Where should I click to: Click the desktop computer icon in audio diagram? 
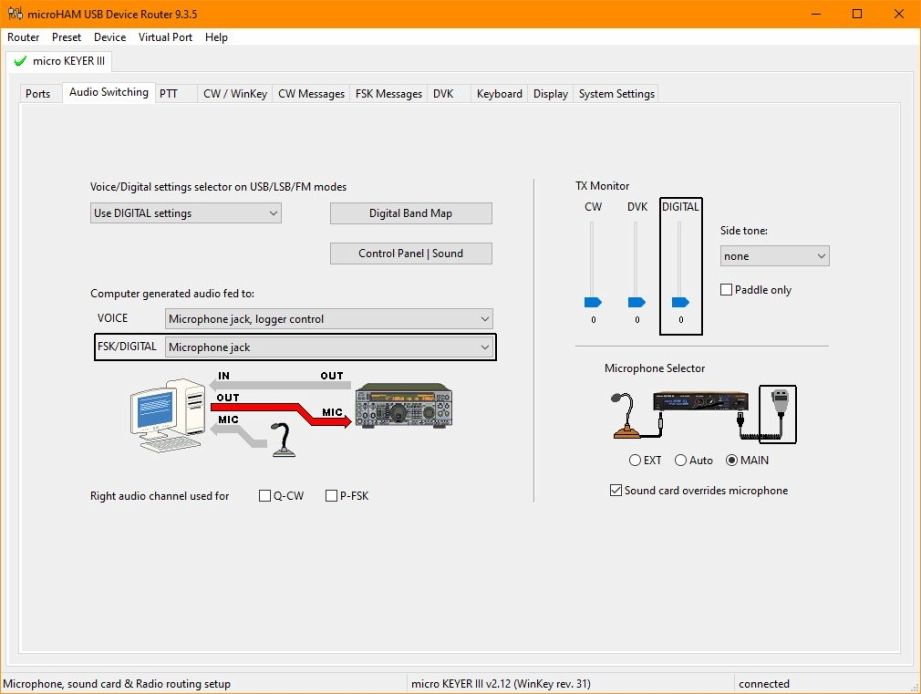click(x=165, y=417)
